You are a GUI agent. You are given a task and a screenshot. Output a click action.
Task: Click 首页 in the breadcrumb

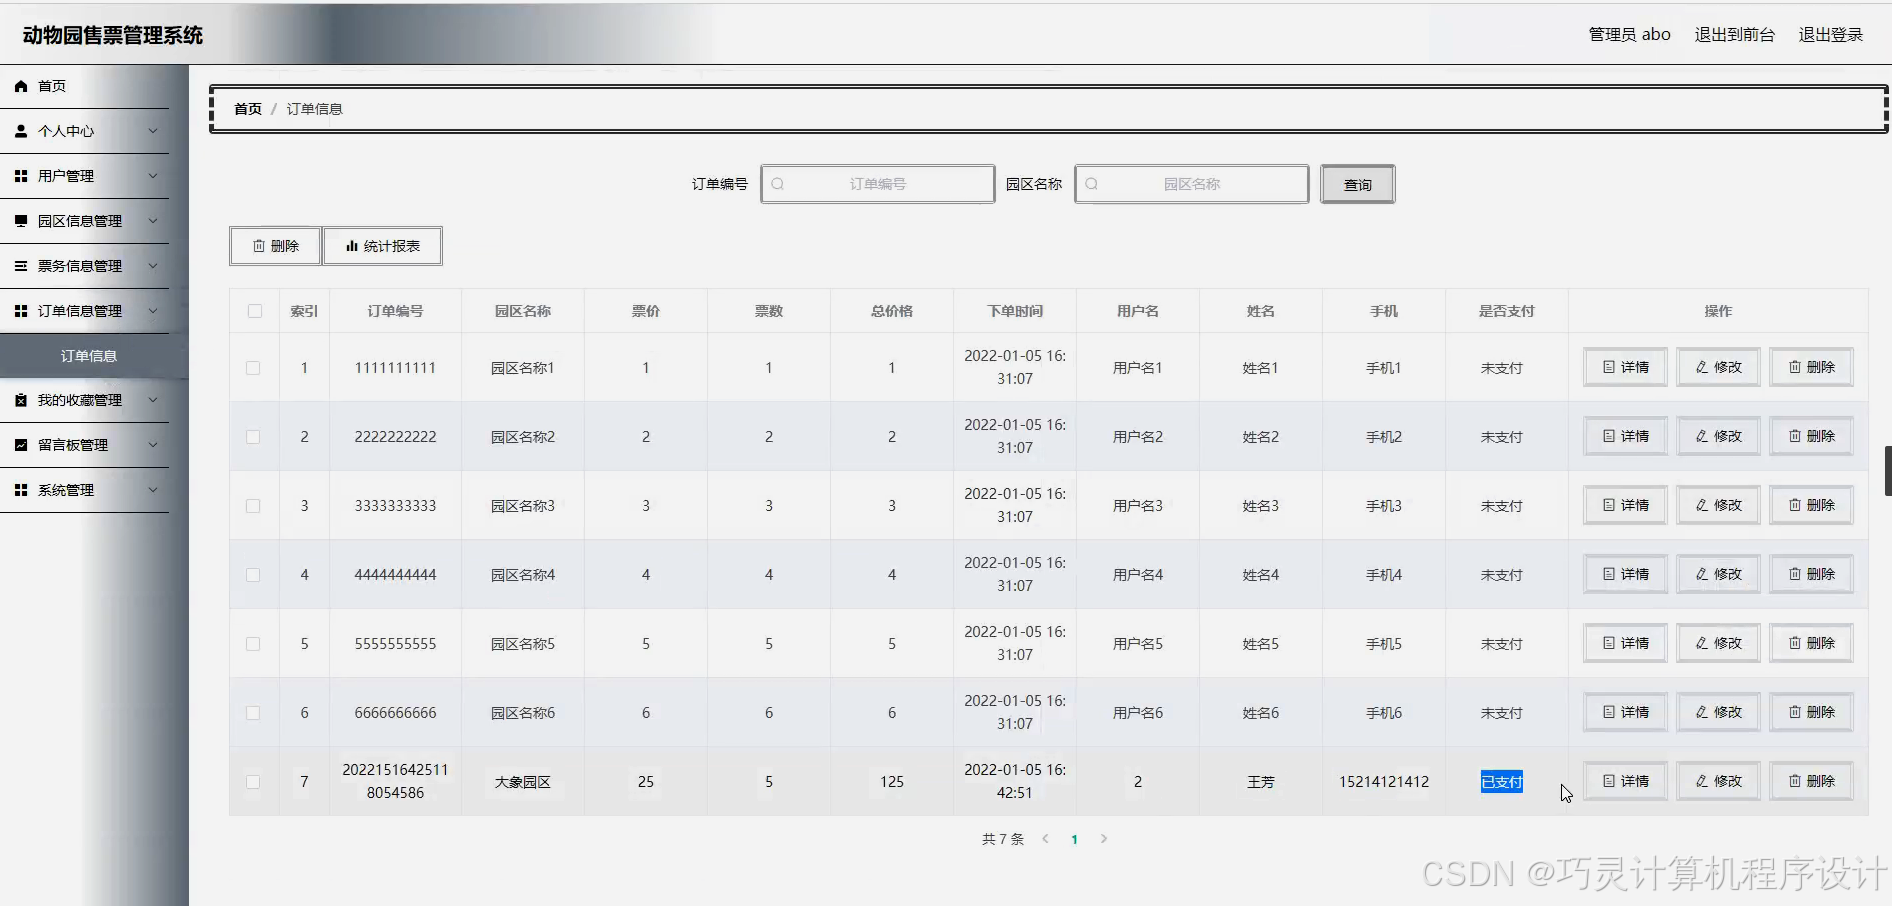248,109
